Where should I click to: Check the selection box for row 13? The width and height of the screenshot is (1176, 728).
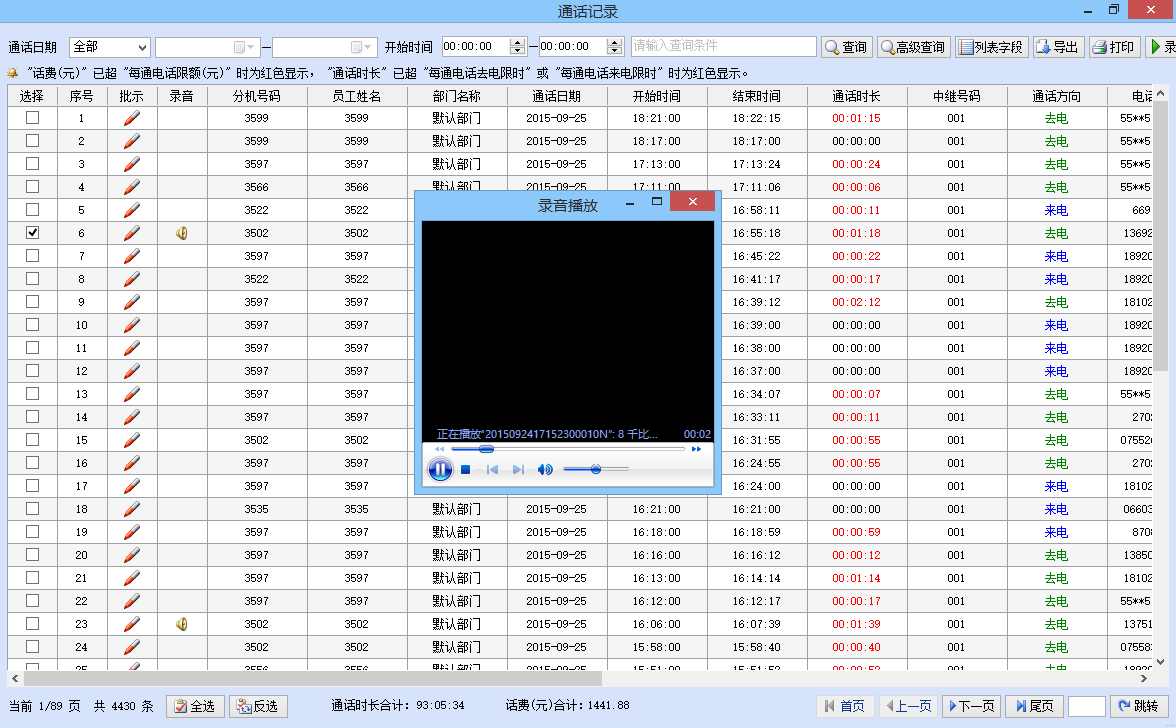pos(33,393)
